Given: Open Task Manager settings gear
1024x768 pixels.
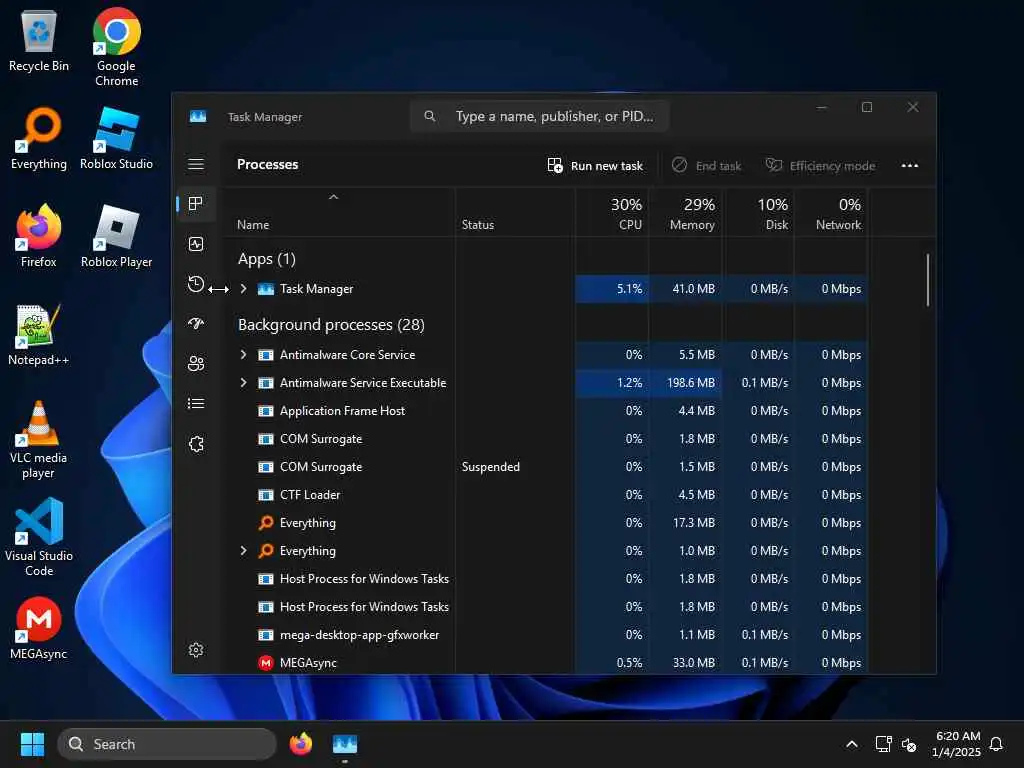Looking at the screenshot, I should tap(196, 650).
